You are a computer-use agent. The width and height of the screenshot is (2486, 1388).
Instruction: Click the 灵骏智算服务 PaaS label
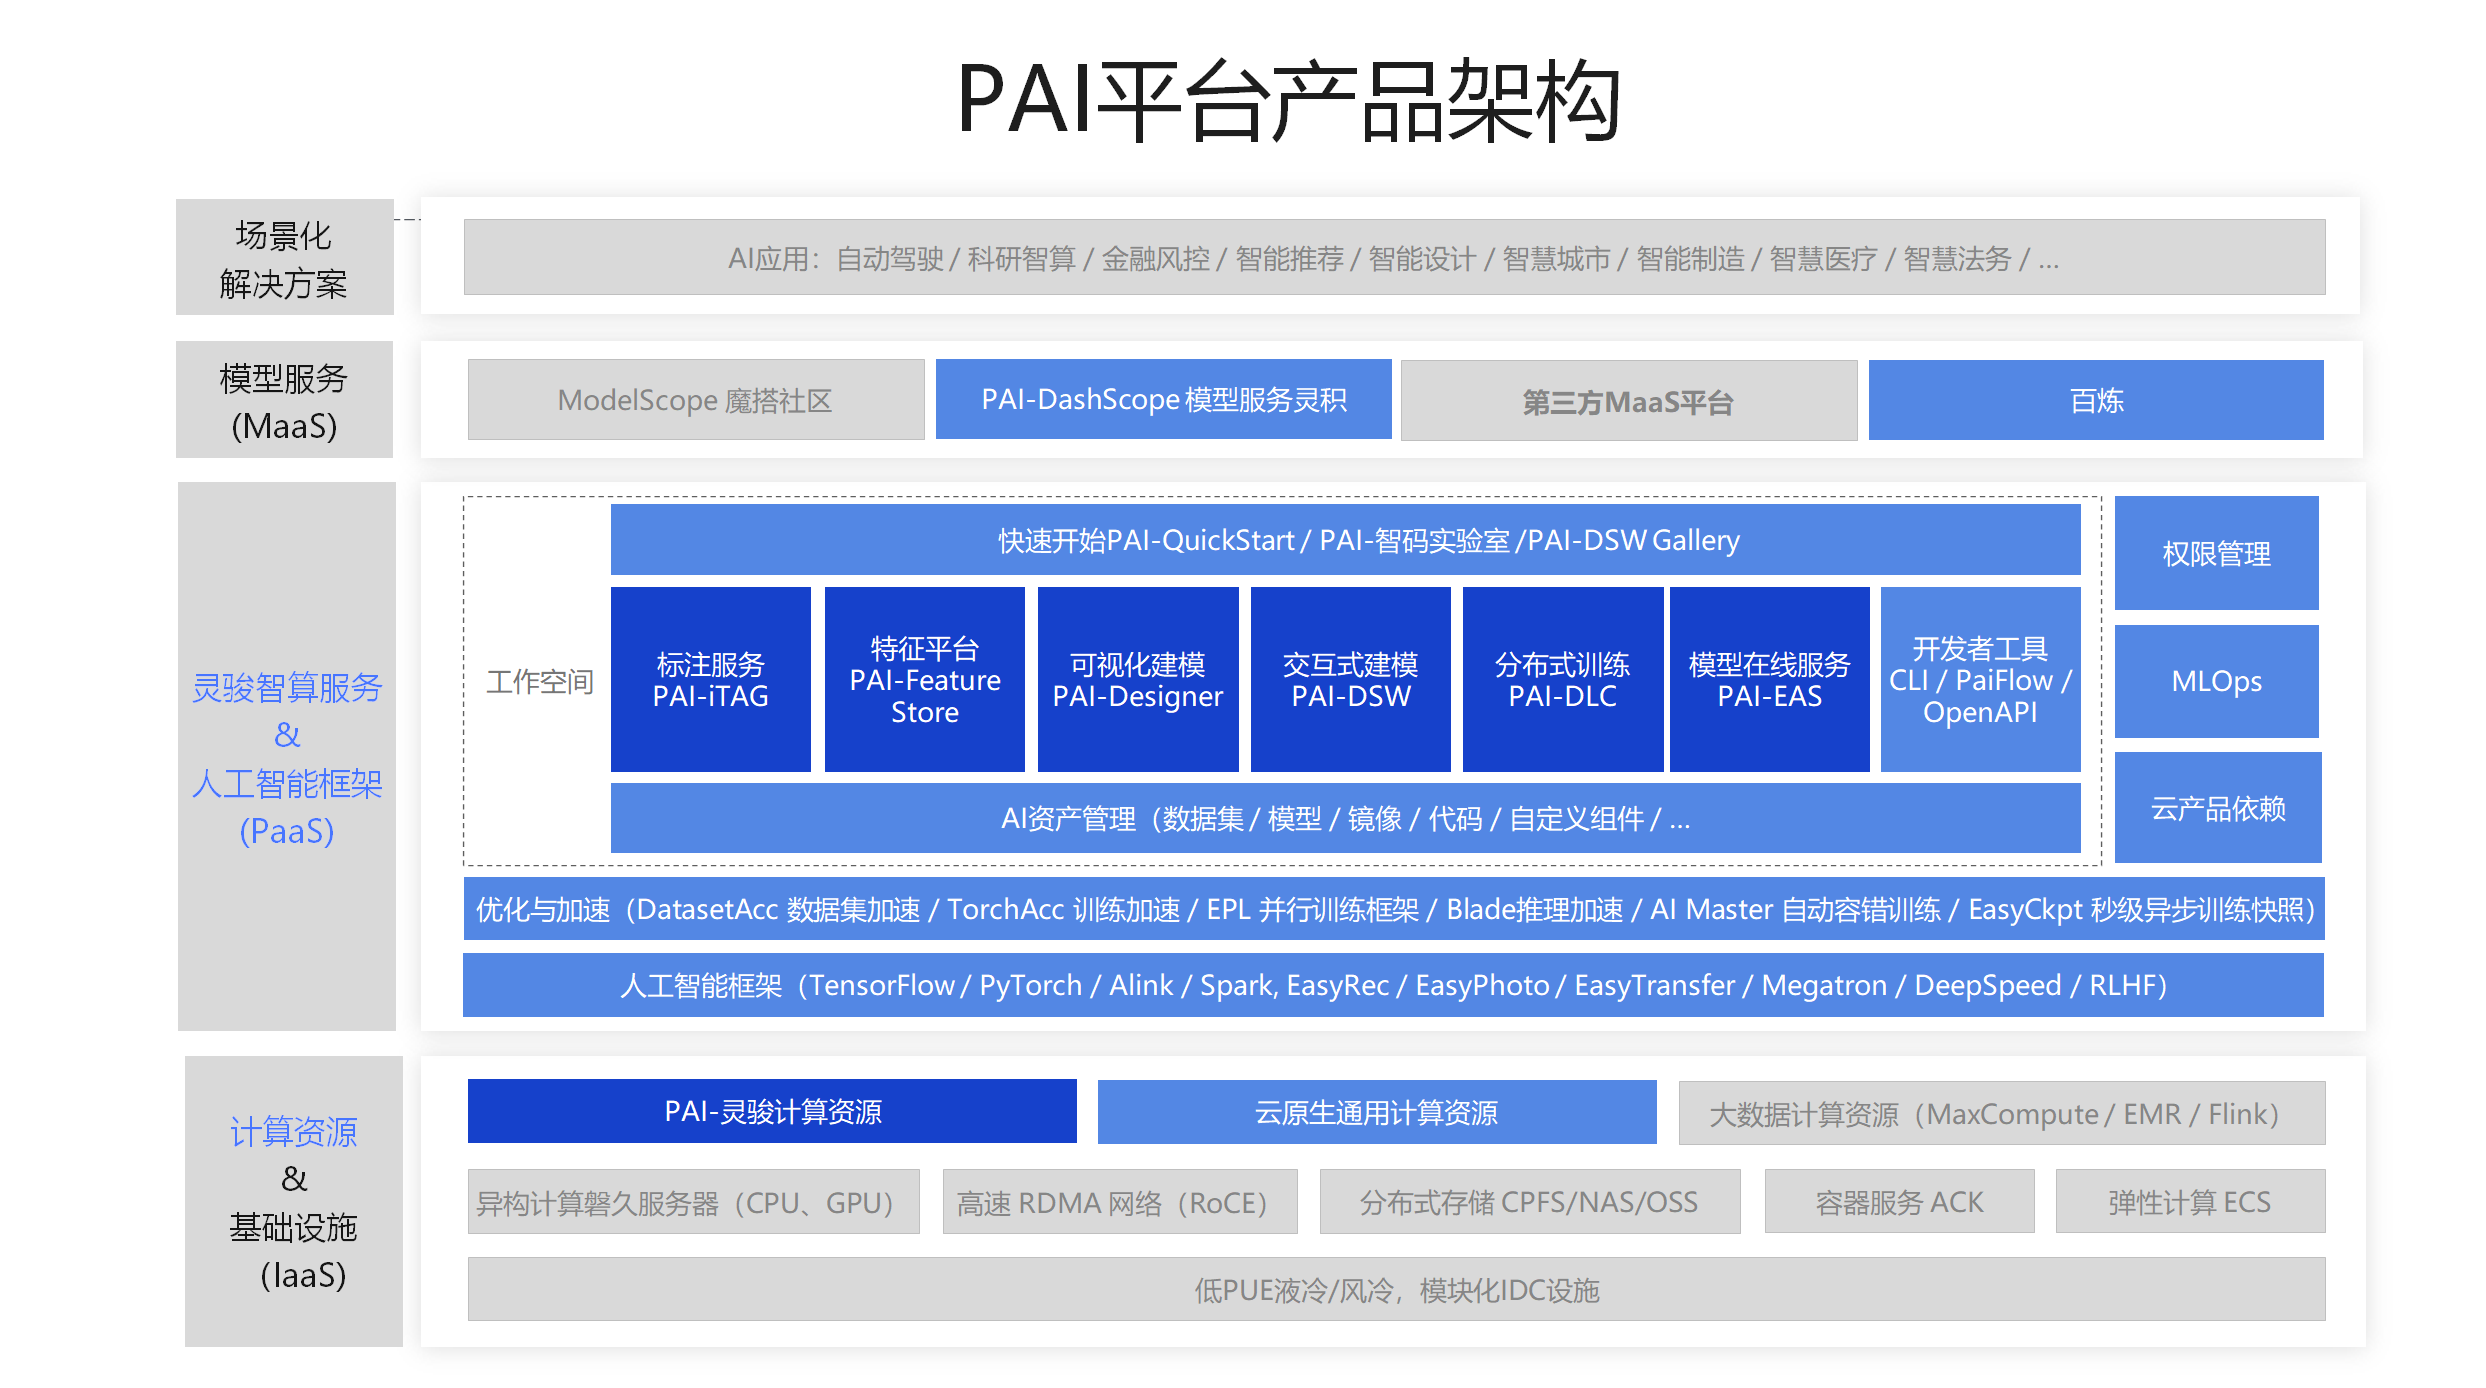[287, 757]
